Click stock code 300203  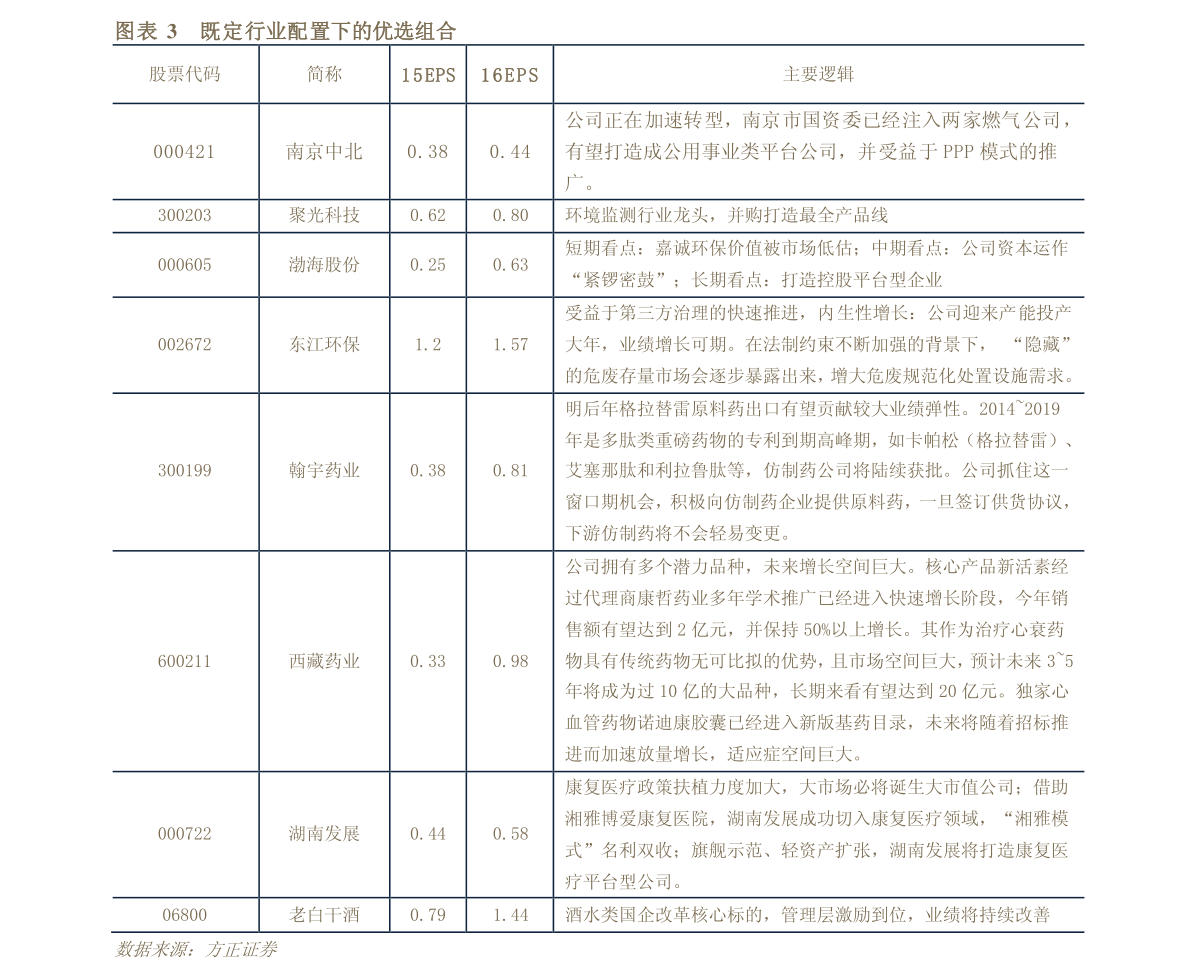coord(184,215)
